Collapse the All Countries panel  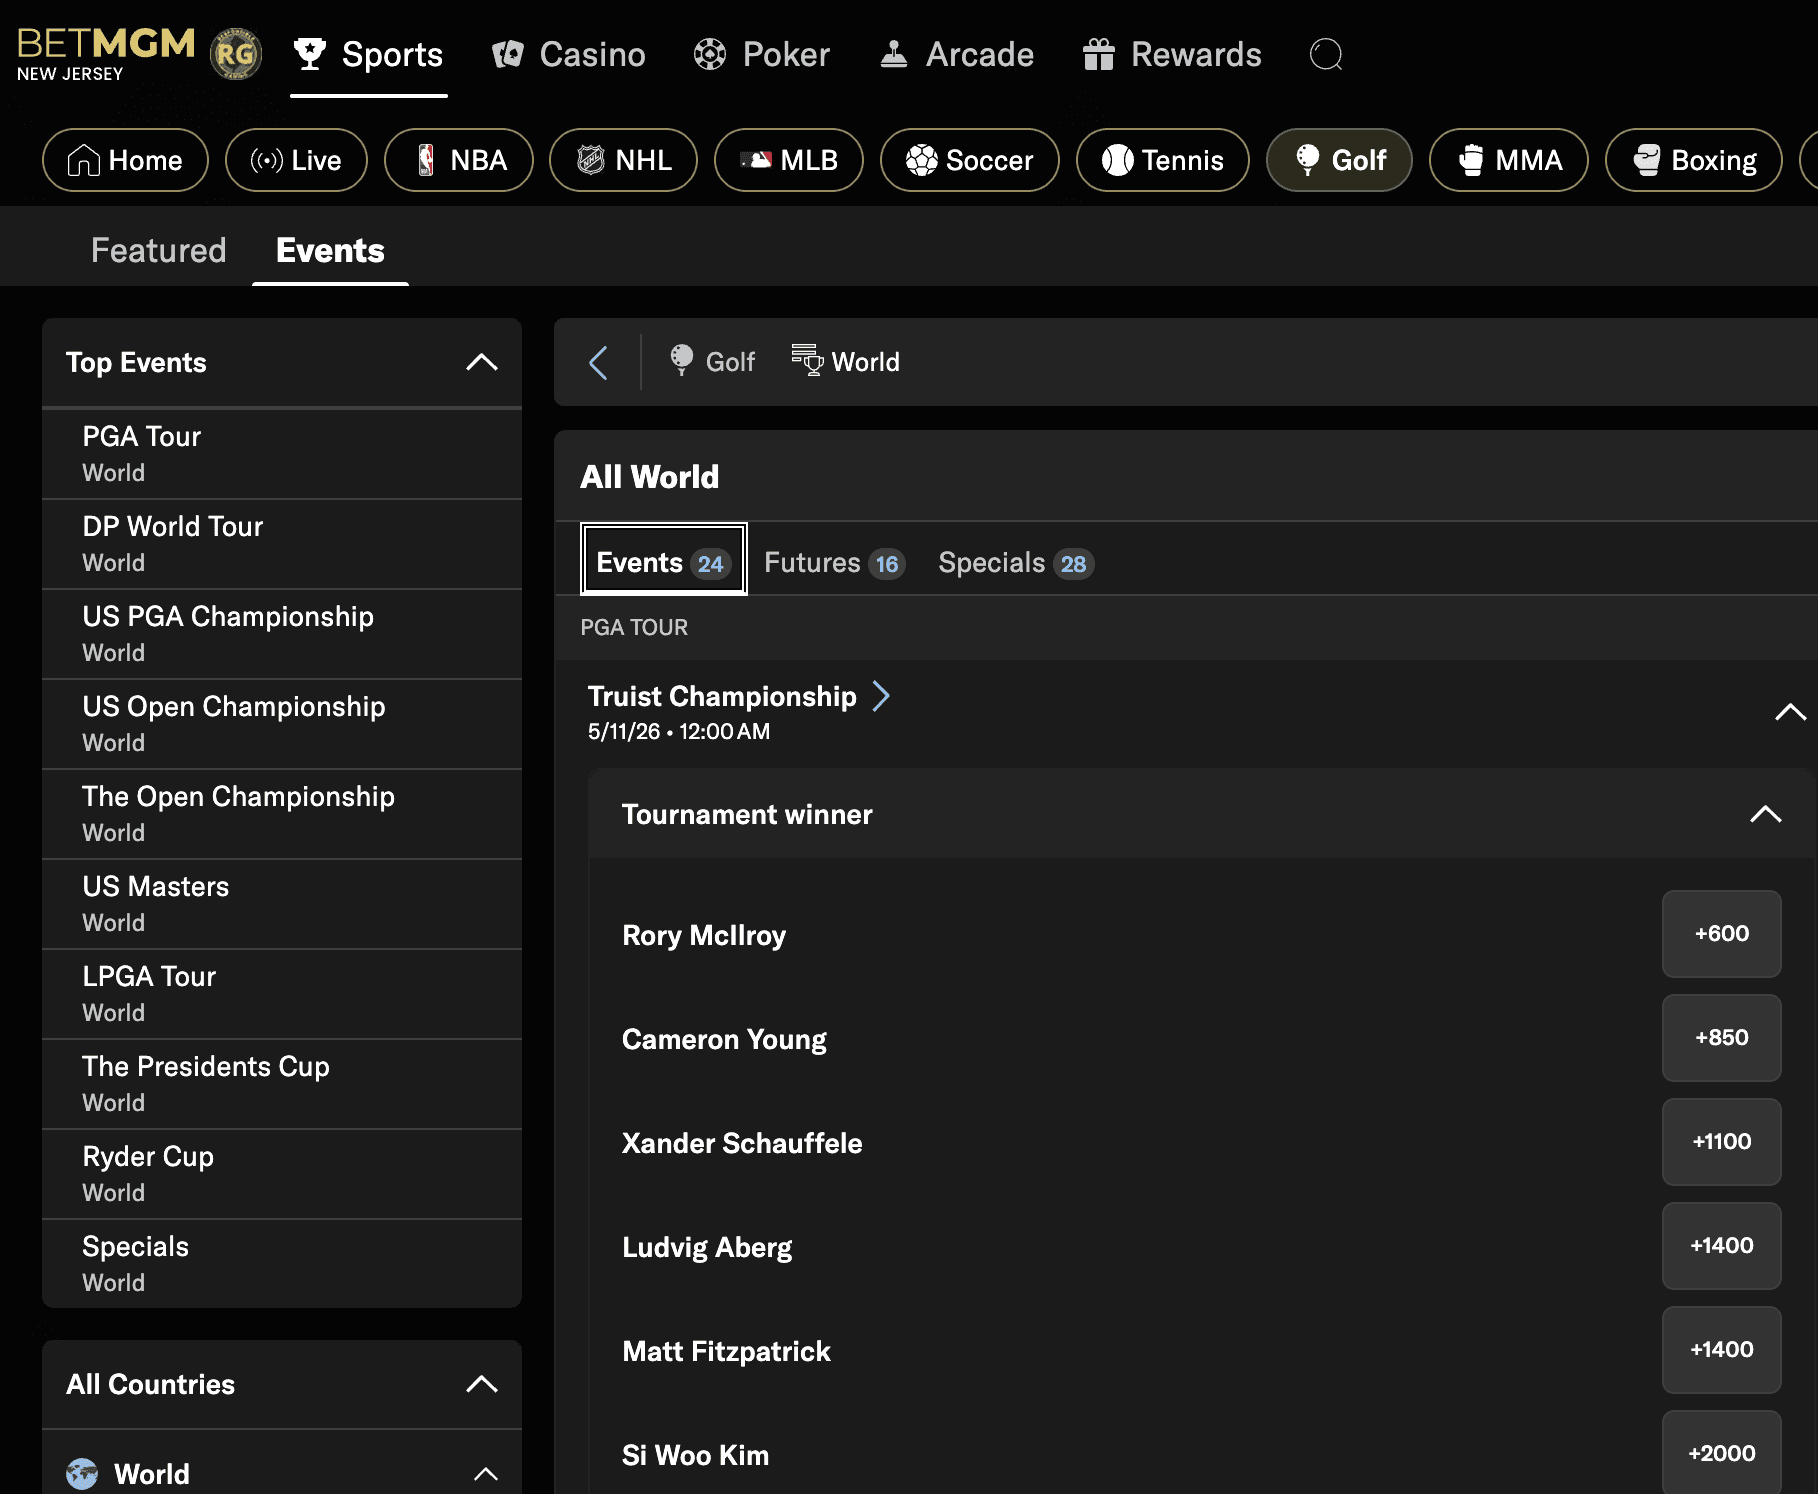(482, 1384)
